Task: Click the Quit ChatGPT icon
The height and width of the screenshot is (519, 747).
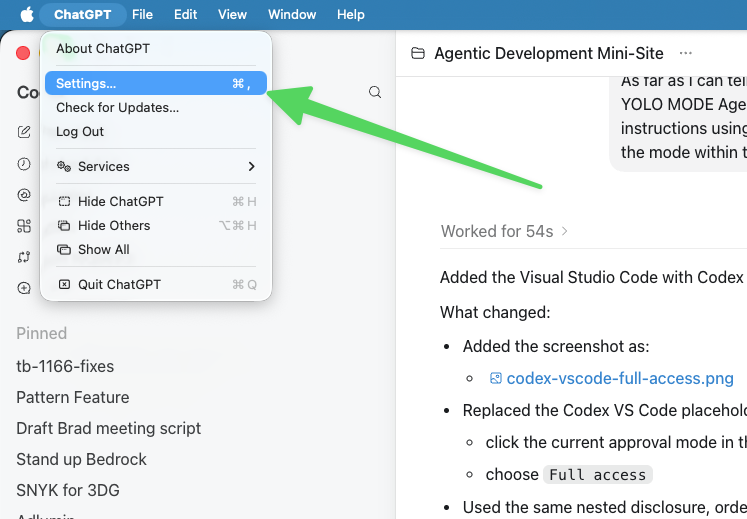Action: [x=64, y=285]
